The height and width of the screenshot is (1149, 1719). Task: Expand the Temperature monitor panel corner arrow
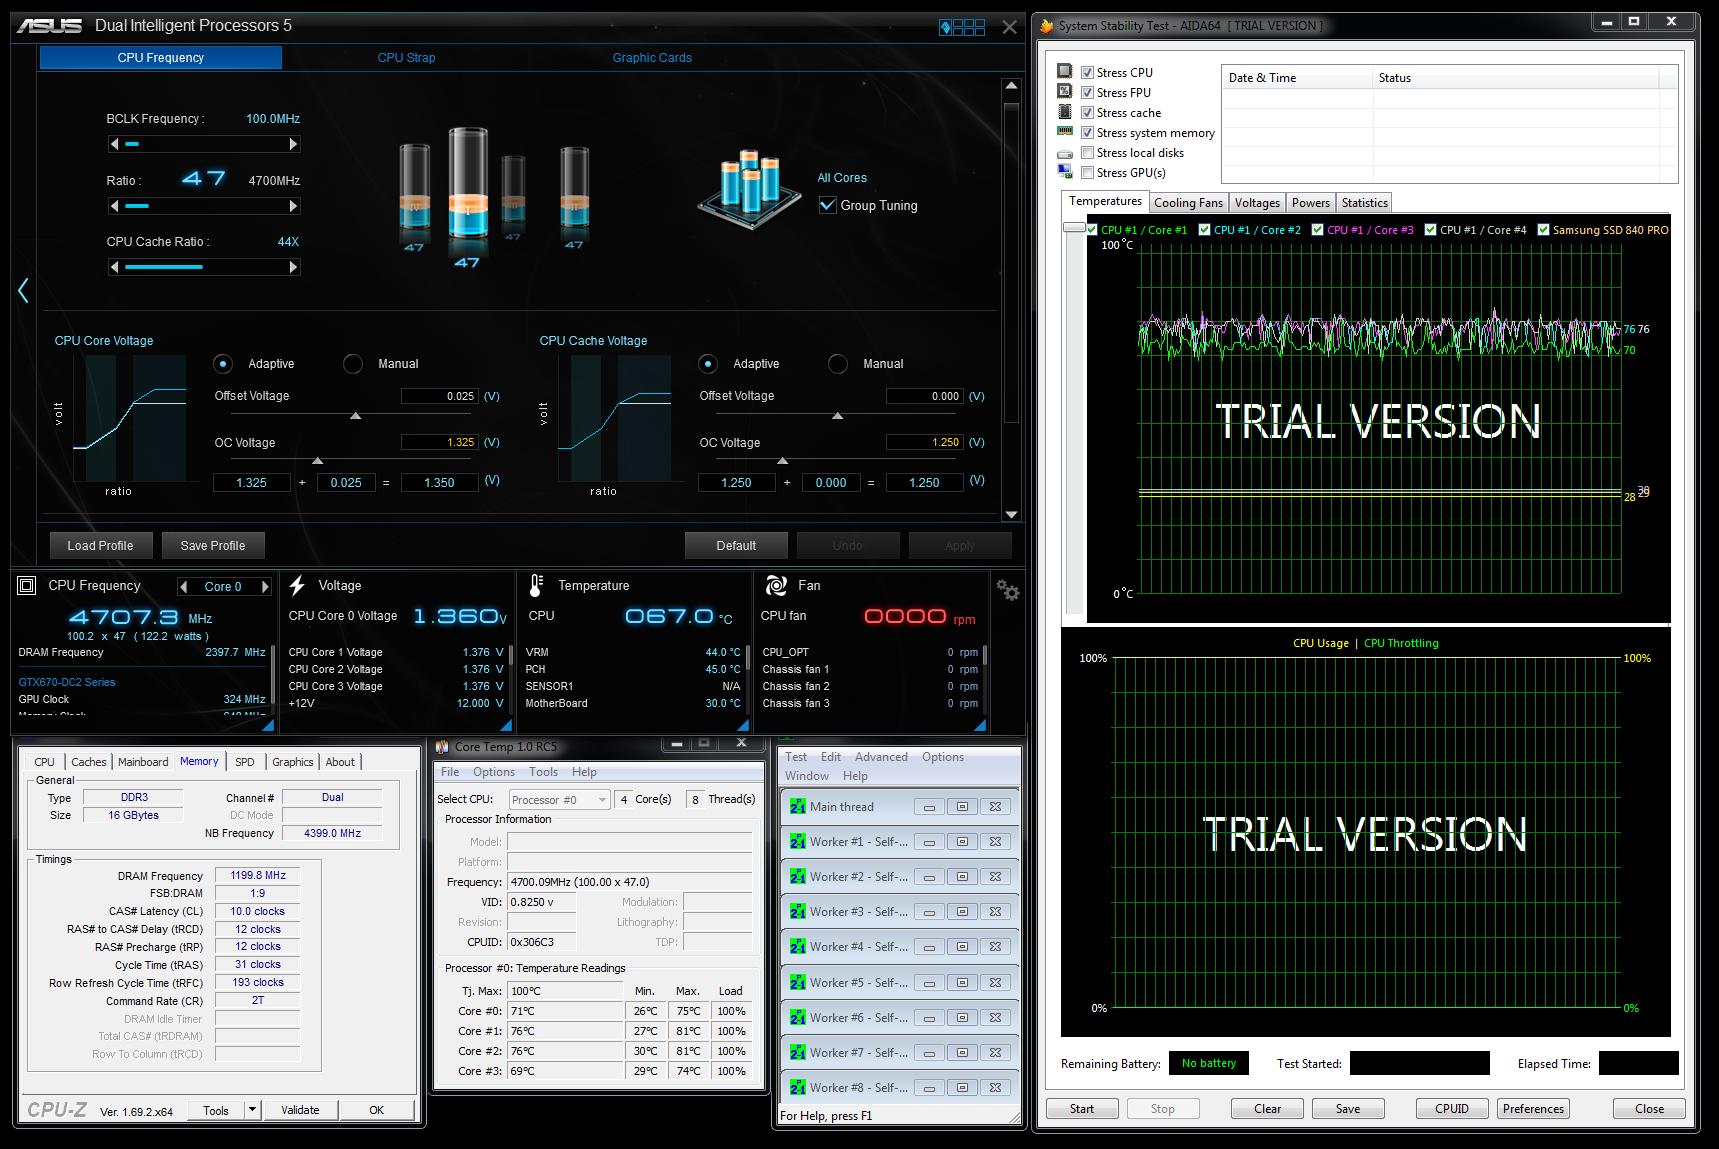(742, 726)
